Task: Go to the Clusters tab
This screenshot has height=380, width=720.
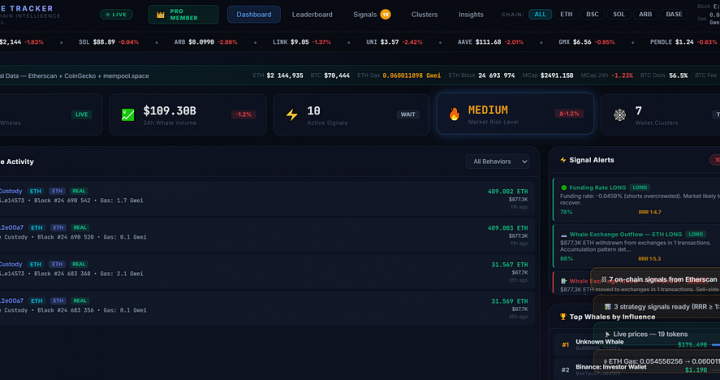Action: (424, 15)
